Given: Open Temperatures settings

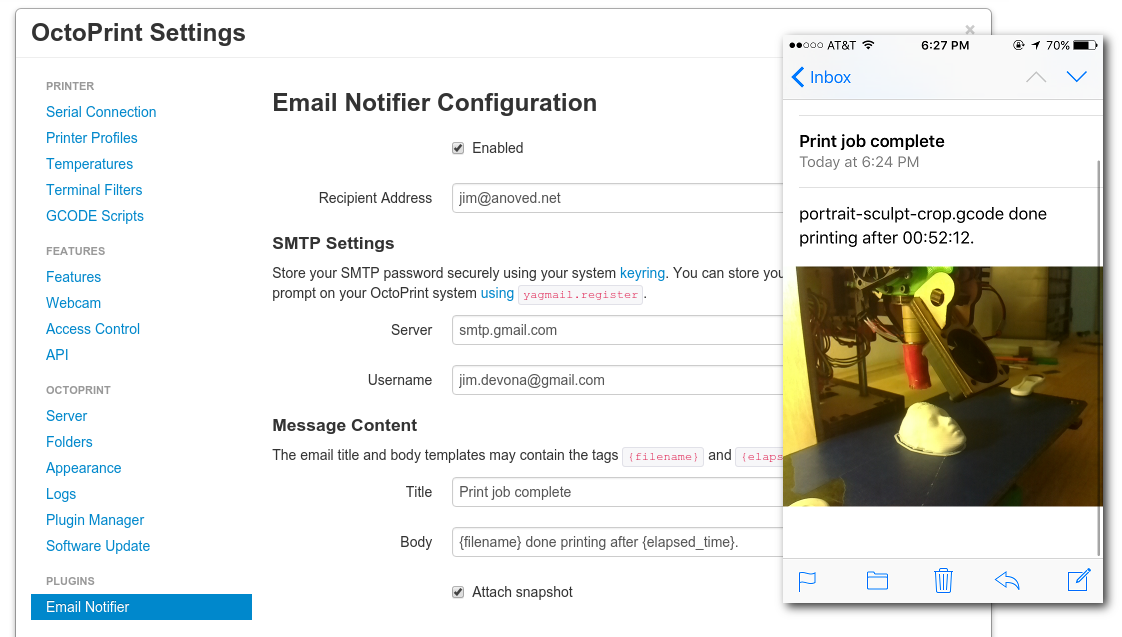Looking at the screenshot, I should point(89,164).
